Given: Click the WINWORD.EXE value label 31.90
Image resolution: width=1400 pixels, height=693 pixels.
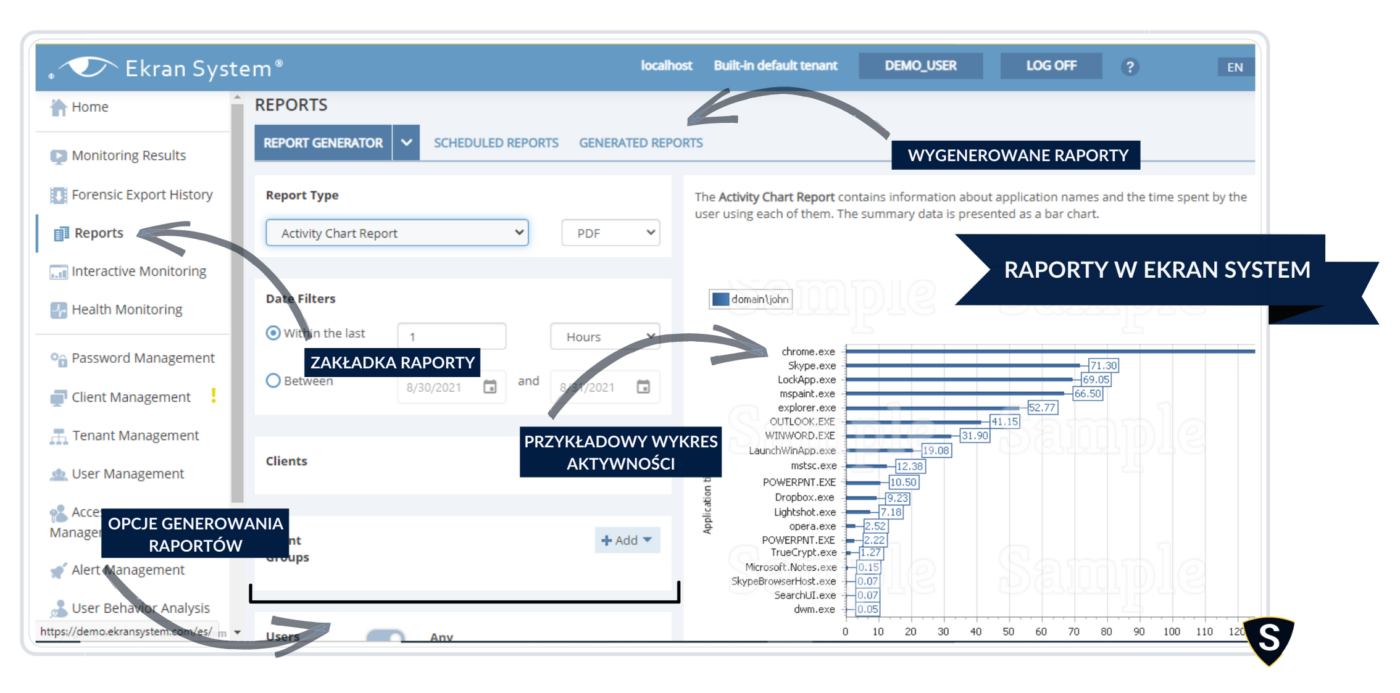Looking at the screenshot, I should (x=975, y=436).
